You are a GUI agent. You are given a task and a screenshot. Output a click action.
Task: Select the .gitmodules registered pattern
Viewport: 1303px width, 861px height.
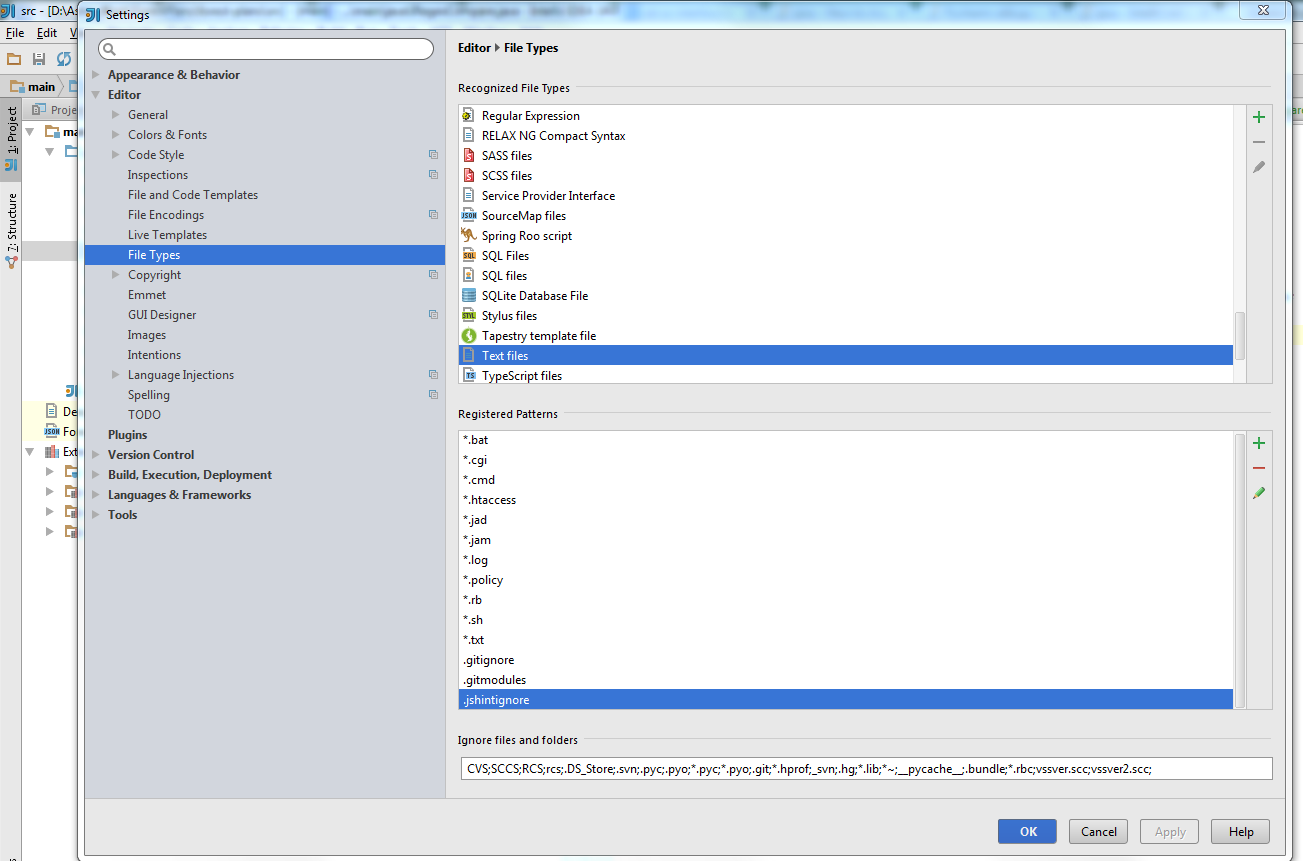click(x=846, y=680)
